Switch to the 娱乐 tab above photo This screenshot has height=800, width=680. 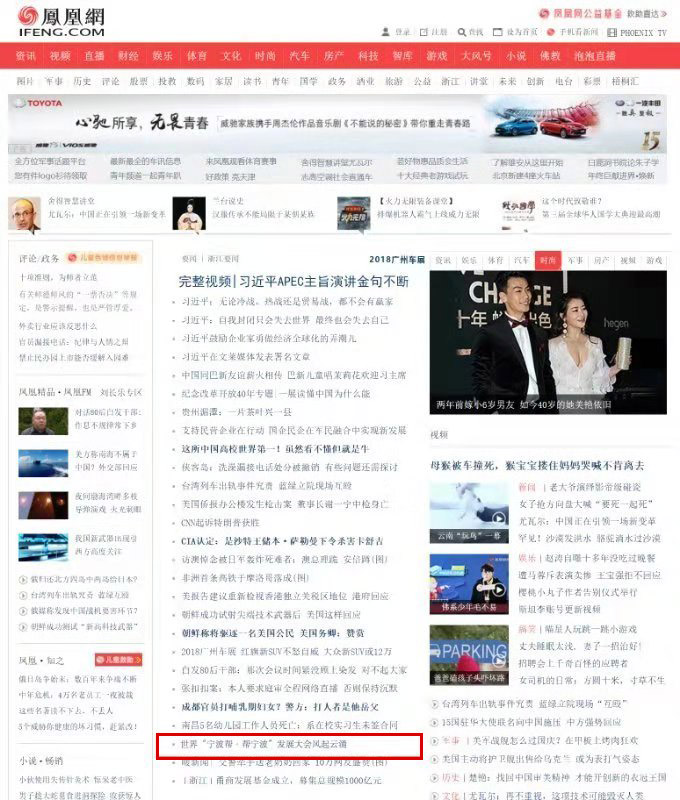[x=468, y=259]
